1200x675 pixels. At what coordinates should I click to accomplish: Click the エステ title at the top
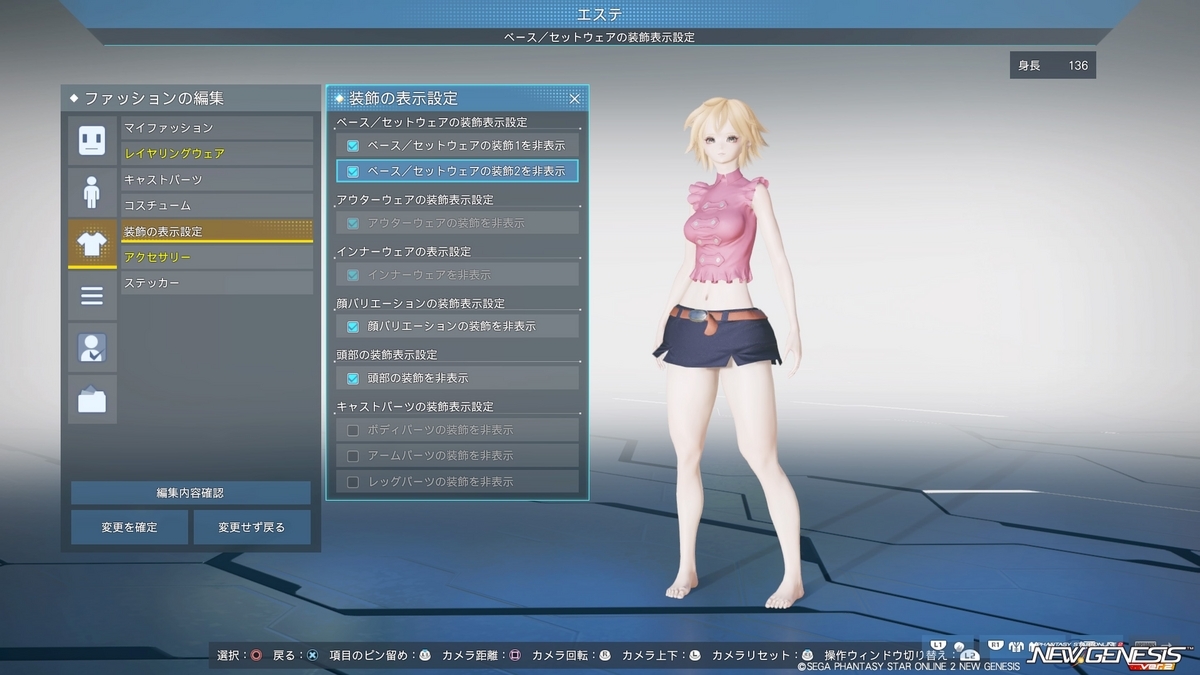(600, 14)
